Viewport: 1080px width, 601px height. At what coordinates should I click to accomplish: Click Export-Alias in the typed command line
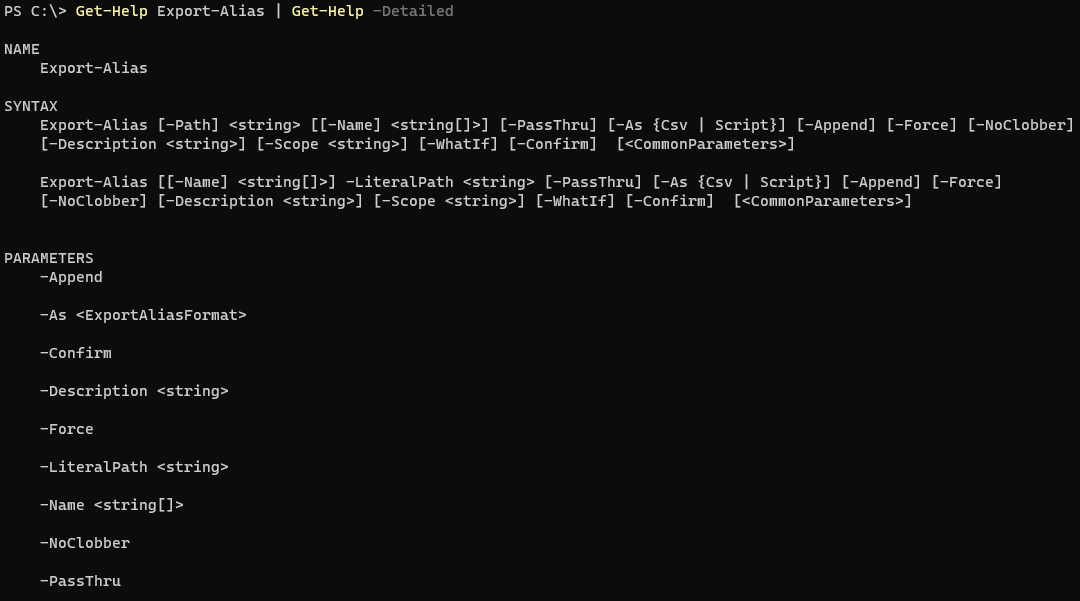211,11
